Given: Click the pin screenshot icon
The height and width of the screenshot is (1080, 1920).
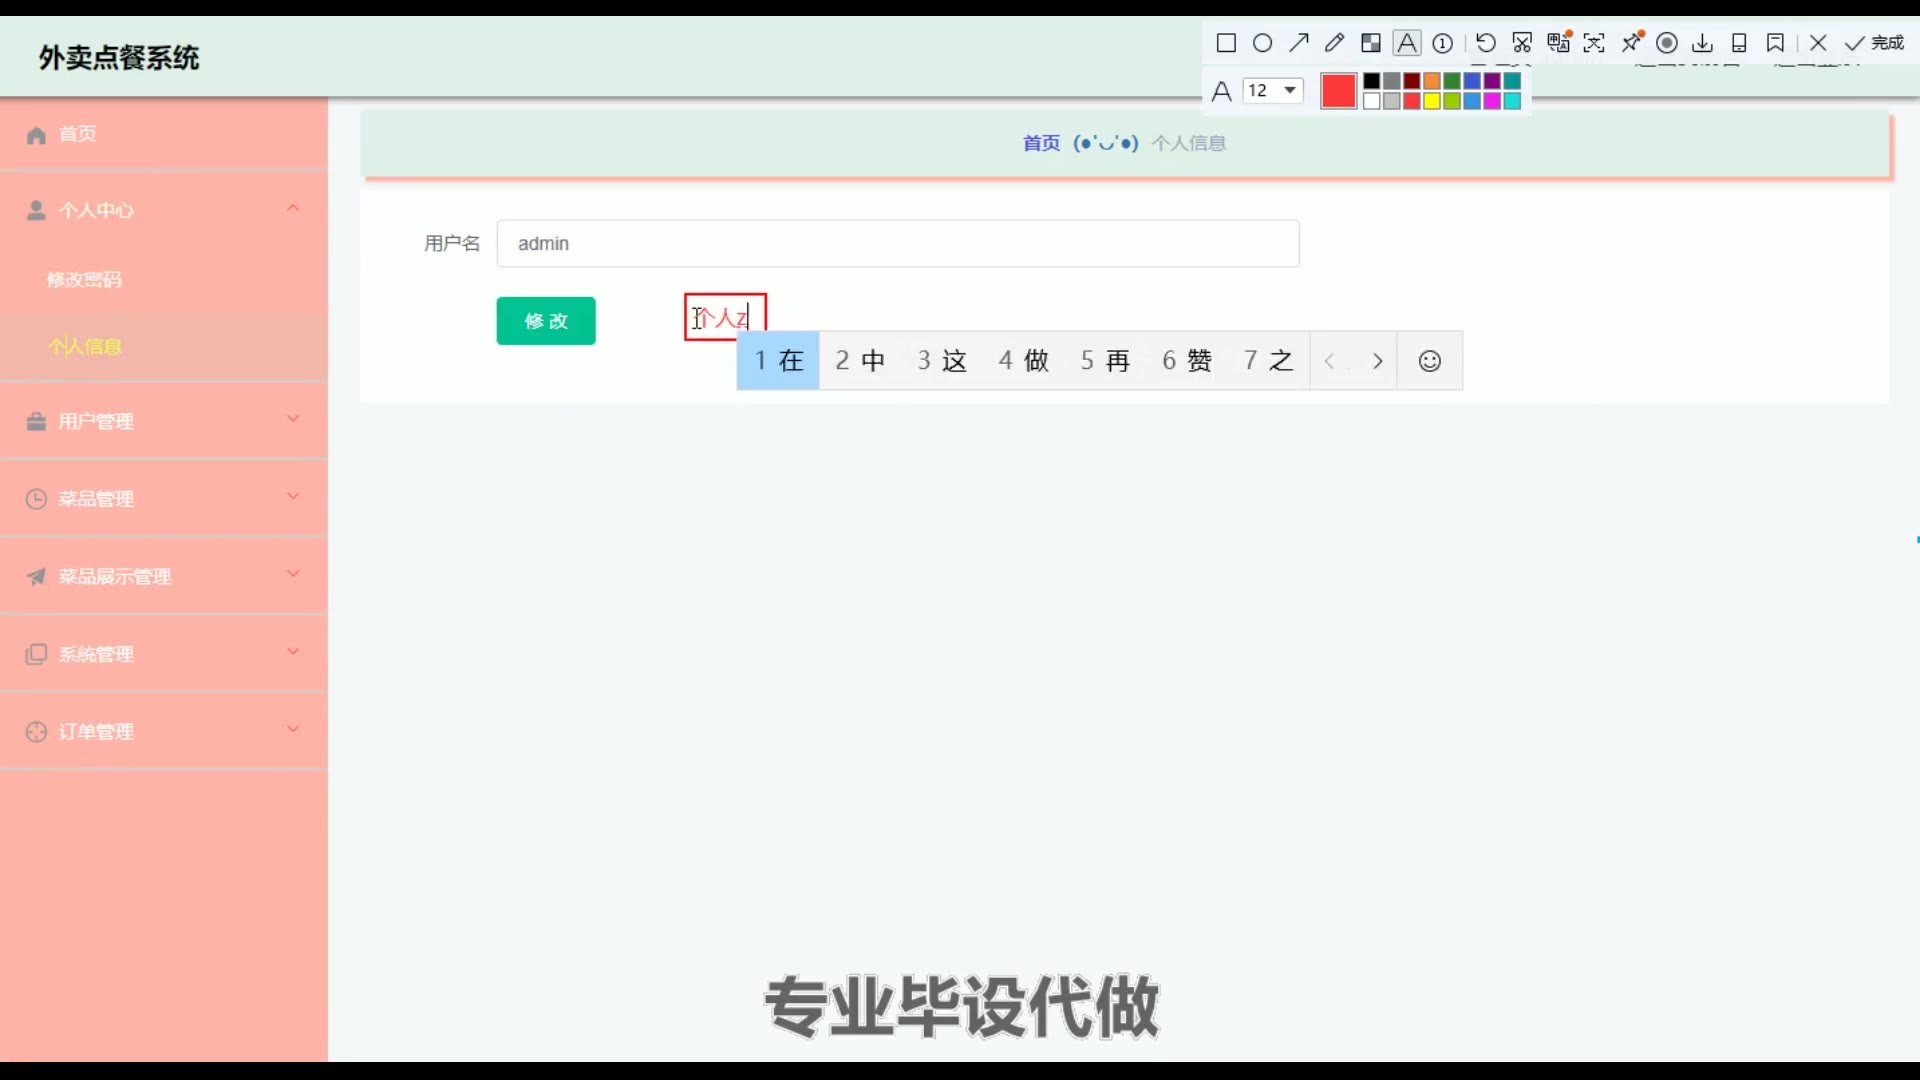Looking at the screenshot, I should [x=1631, y=42].
